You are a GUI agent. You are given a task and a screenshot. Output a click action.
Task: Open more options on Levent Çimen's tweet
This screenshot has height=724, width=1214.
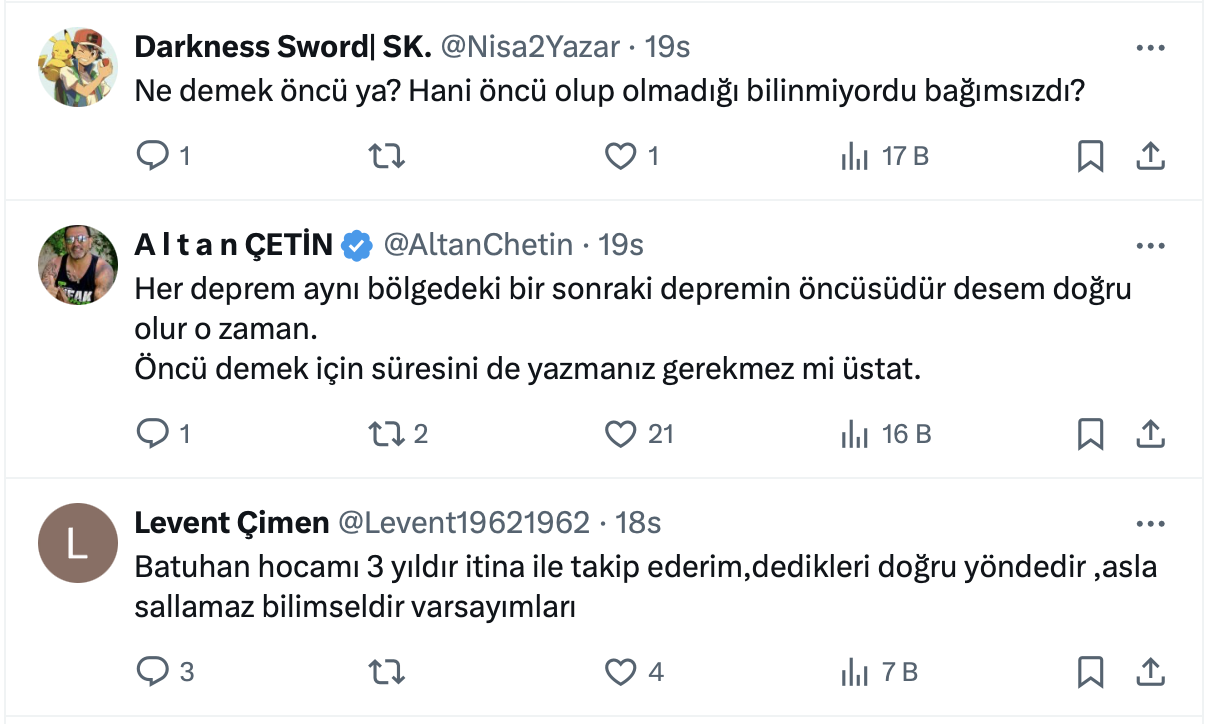point(1151,523)
